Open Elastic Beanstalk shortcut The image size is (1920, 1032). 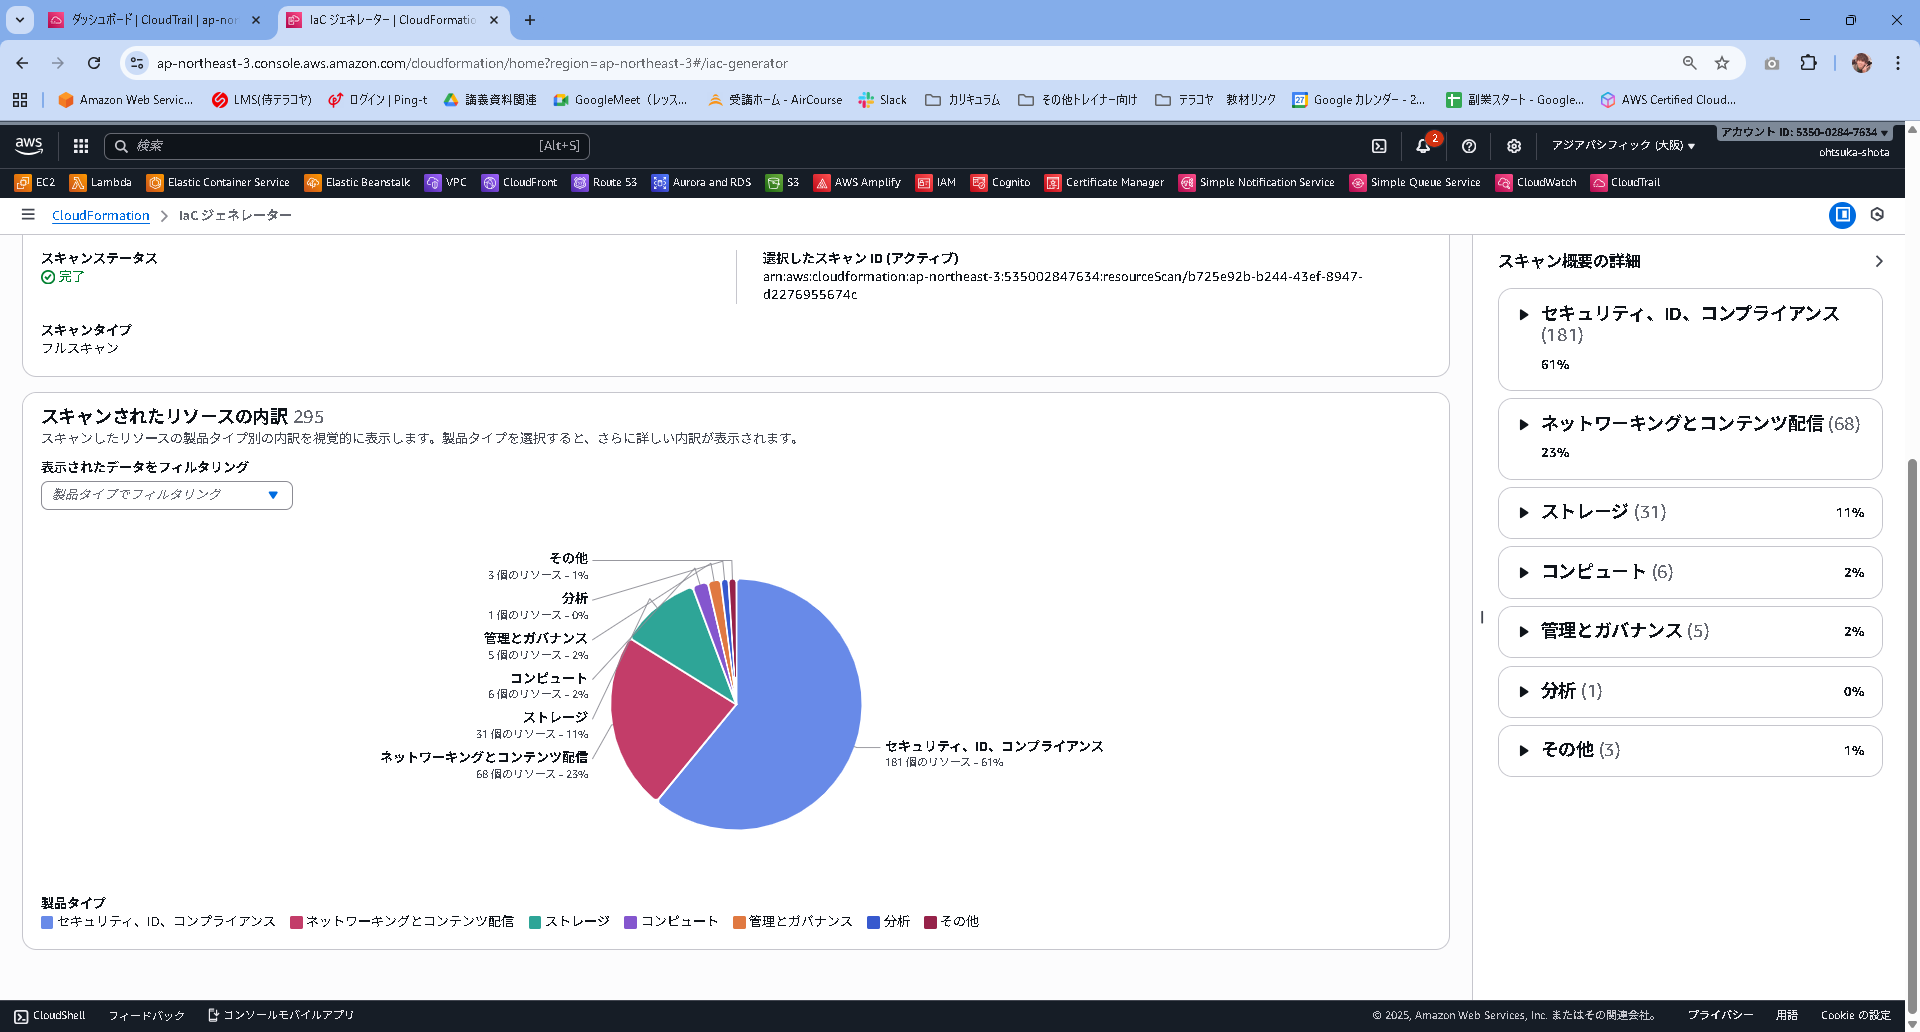[358, 182]
